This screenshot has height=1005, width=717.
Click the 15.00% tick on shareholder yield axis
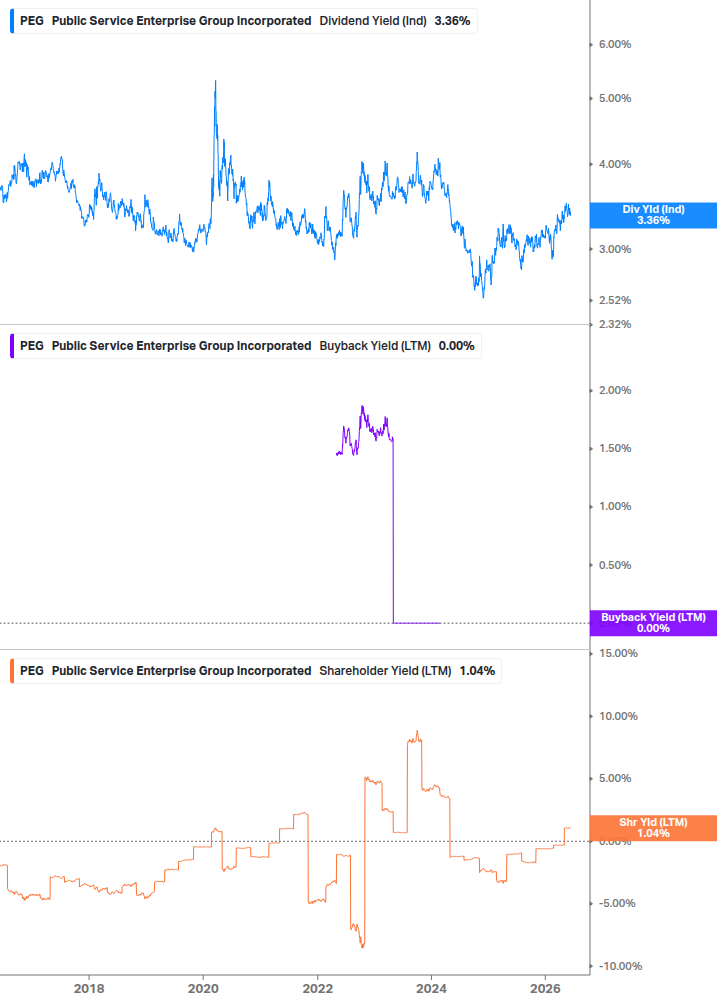(x=618, y=653)
